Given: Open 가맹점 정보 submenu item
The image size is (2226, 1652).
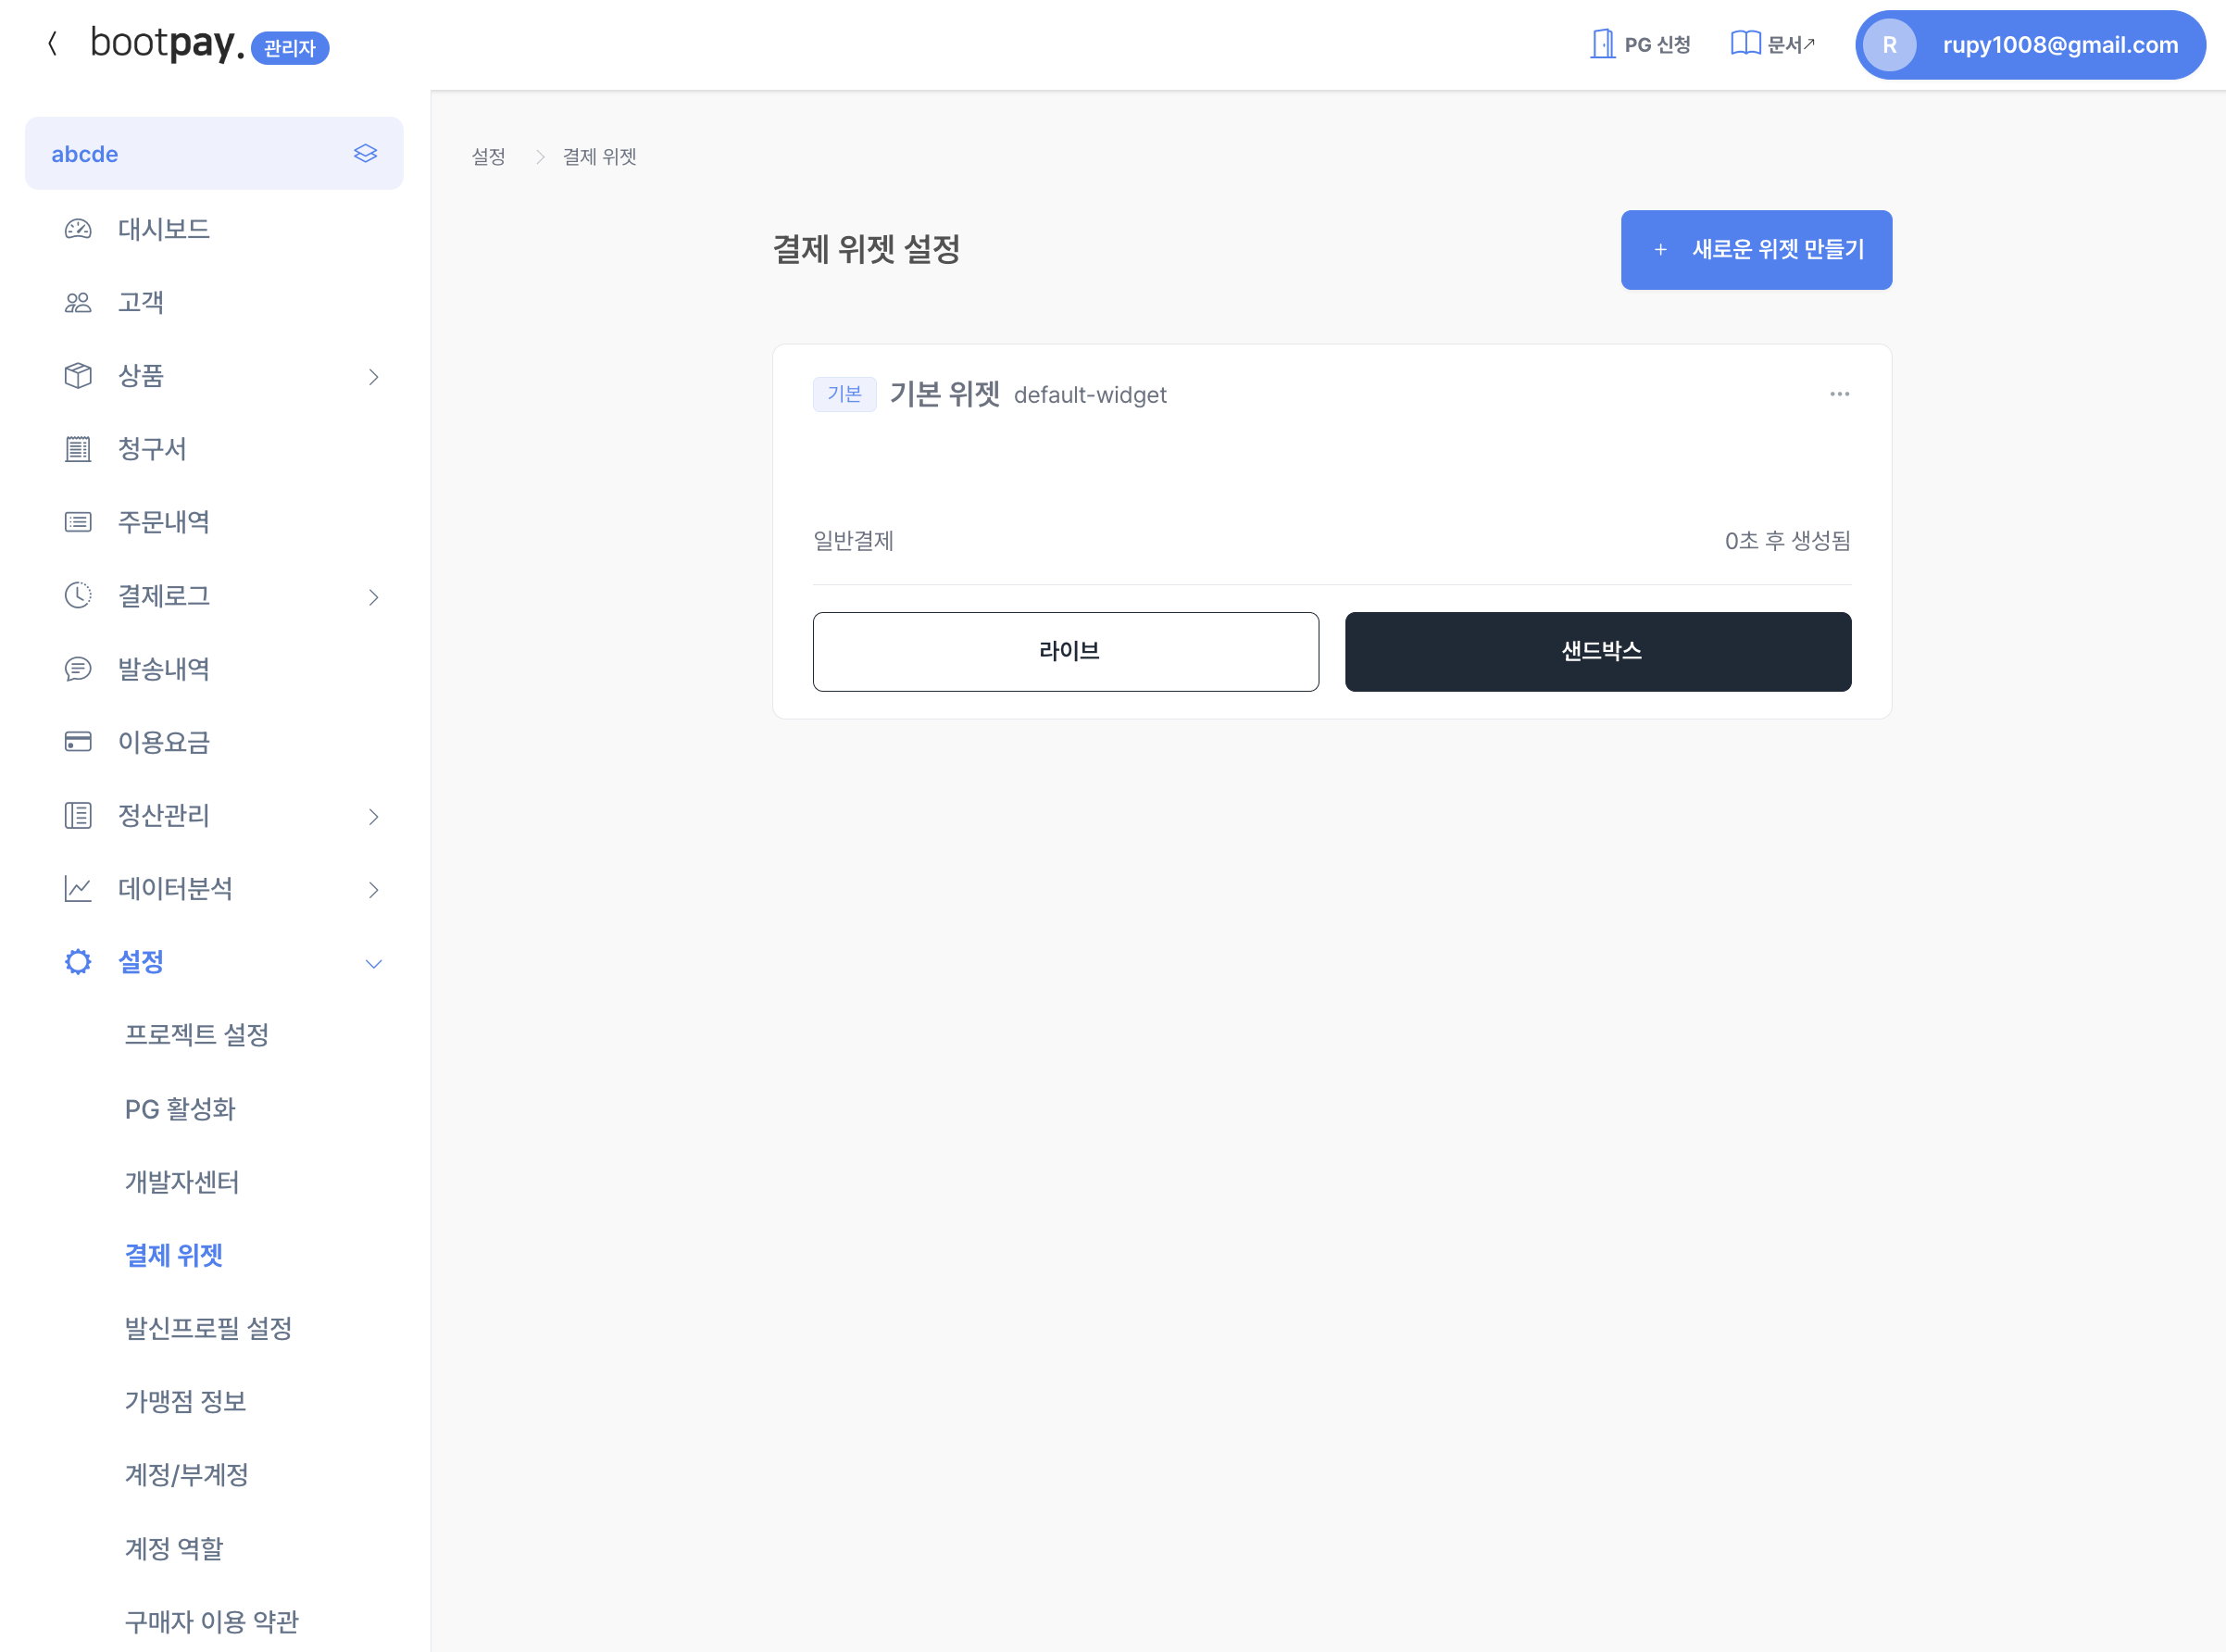Looking at the screenshot, I should coord(185,1401).
